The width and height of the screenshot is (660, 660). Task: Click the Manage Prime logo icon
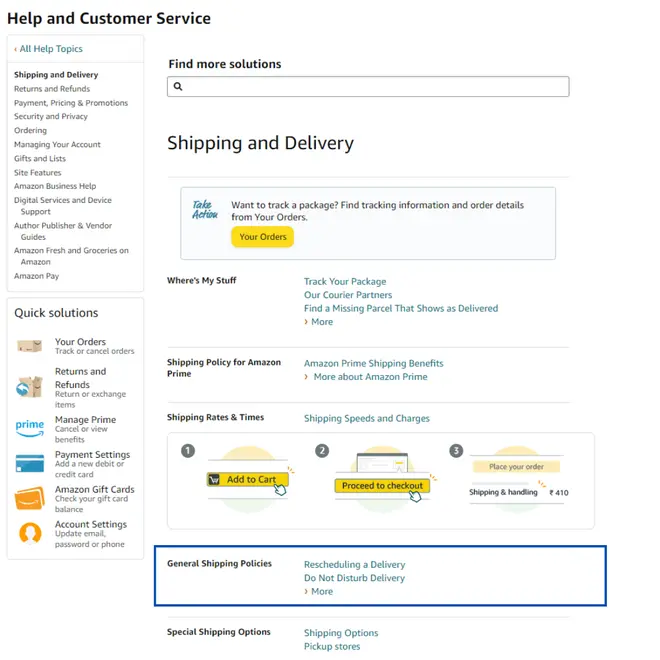click(30, 427)
